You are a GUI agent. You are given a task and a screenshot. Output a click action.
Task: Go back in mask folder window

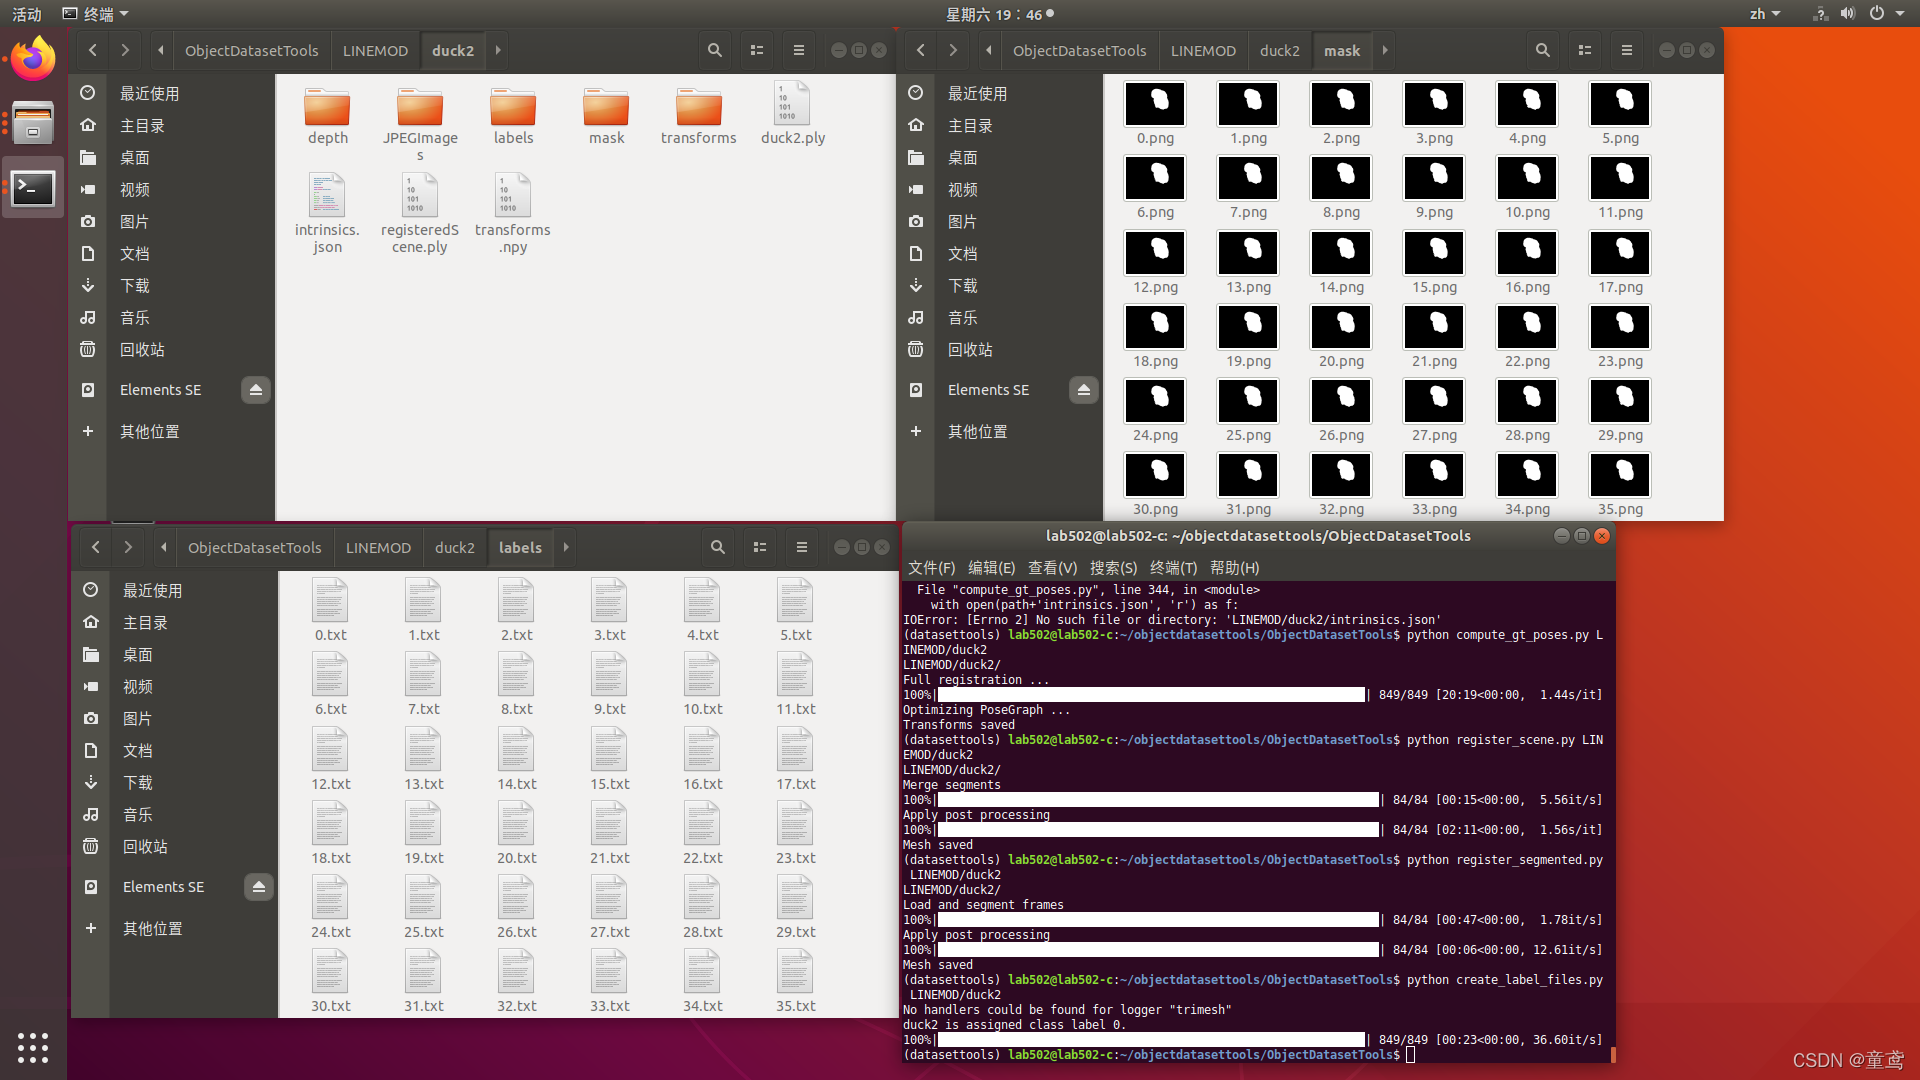[x=920, y=50]
